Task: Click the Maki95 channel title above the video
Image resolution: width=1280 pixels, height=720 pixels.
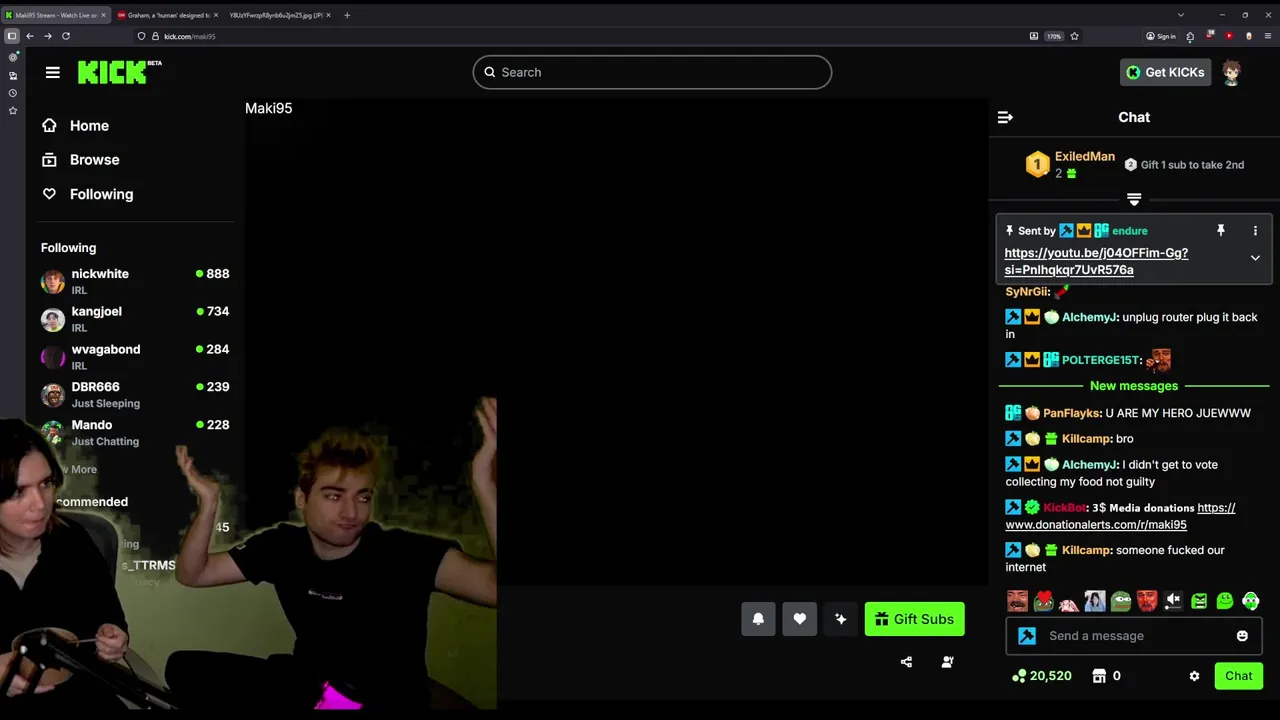Action: point(268,108)
